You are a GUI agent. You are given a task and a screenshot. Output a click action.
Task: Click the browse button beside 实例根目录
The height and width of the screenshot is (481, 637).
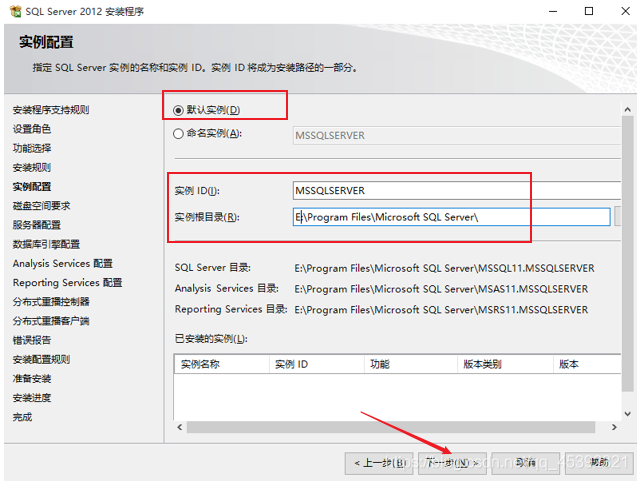(618, 217)
